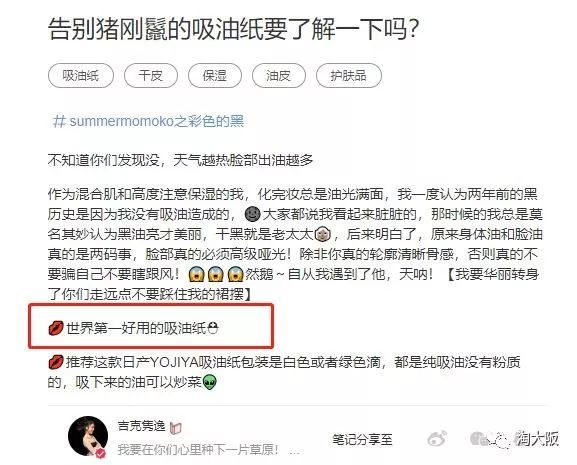The width and height of the screenshot is (577, 465).
Task: Open author 吉克隽逸's profile name
Action: [142, 426]
